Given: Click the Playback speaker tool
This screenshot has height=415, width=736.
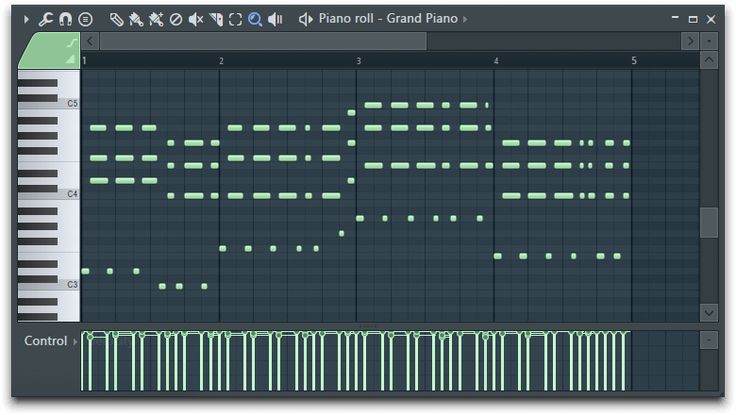Looking at the screenshot, I should tap(275, 19).
